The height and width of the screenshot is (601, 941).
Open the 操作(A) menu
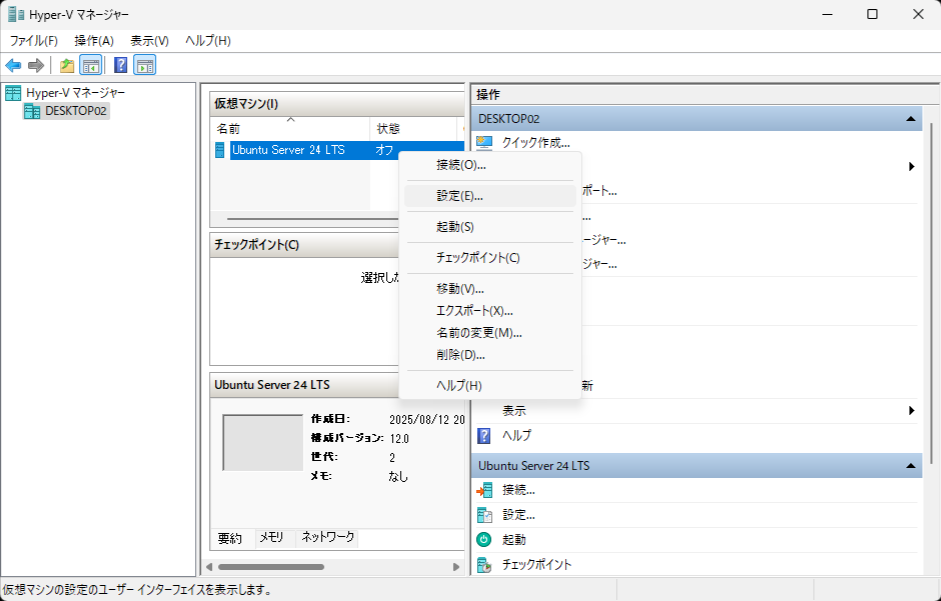coord(94,41)
